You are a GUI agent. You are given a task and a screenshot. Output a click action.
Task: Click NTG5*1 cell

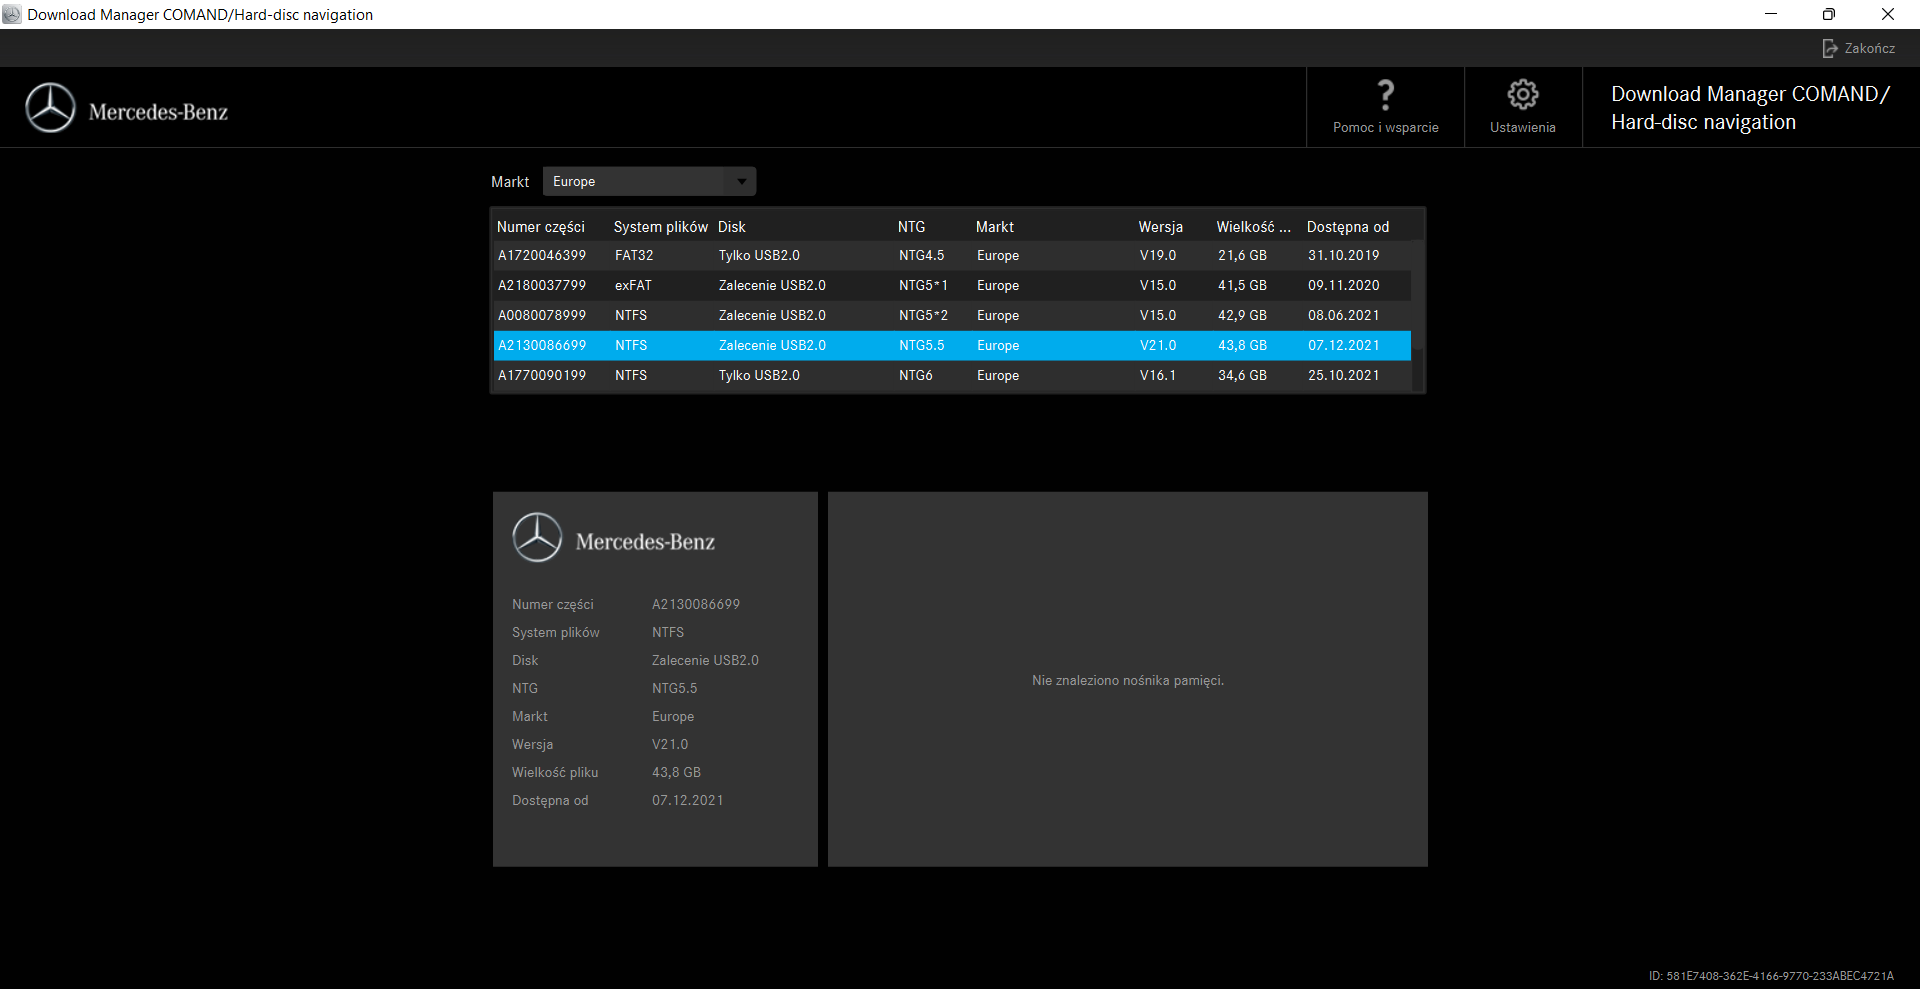(x=923, y=285)
